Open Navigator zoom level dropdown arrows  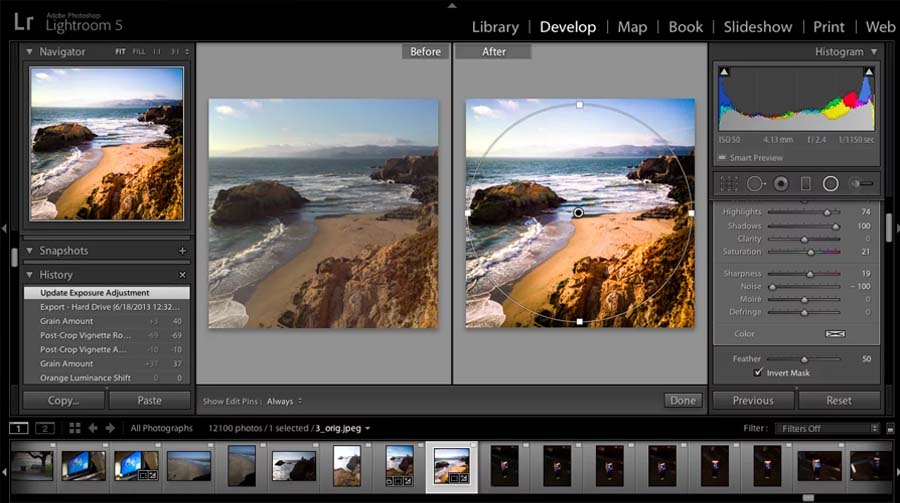coord(187,52)
